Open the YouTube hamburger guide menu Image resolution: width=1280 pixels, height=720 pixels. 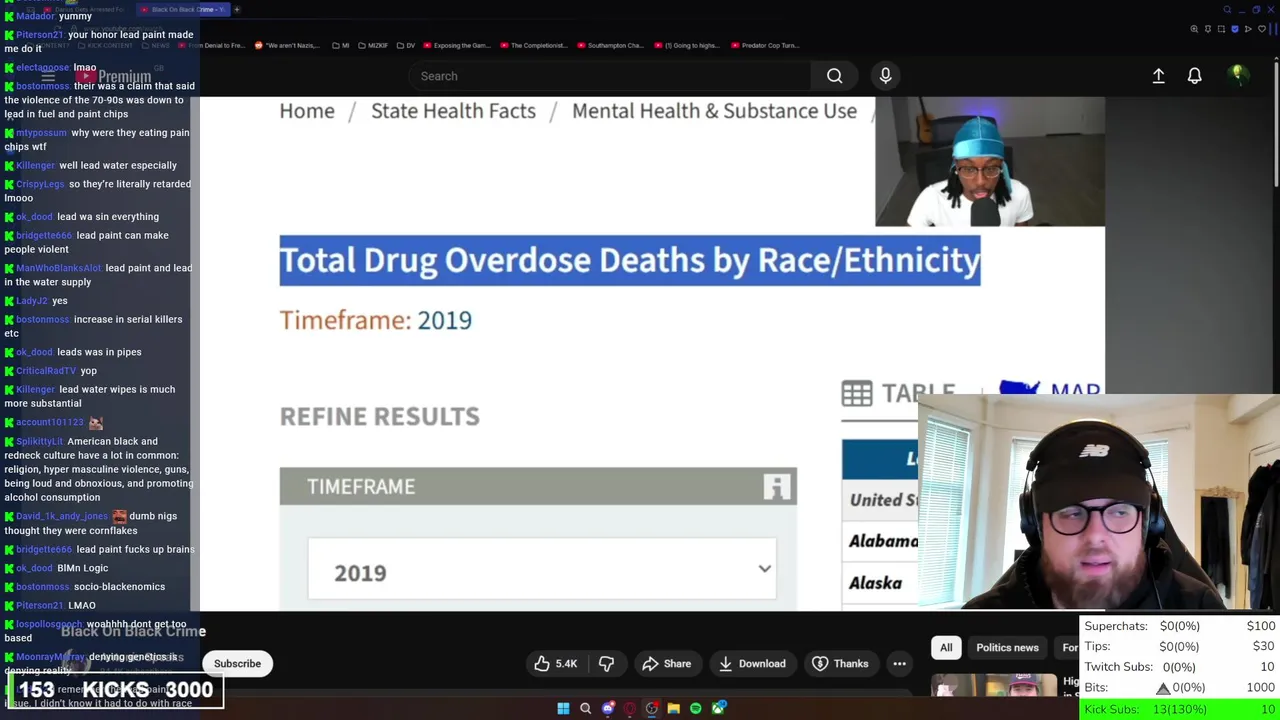[x=48, y=76]
